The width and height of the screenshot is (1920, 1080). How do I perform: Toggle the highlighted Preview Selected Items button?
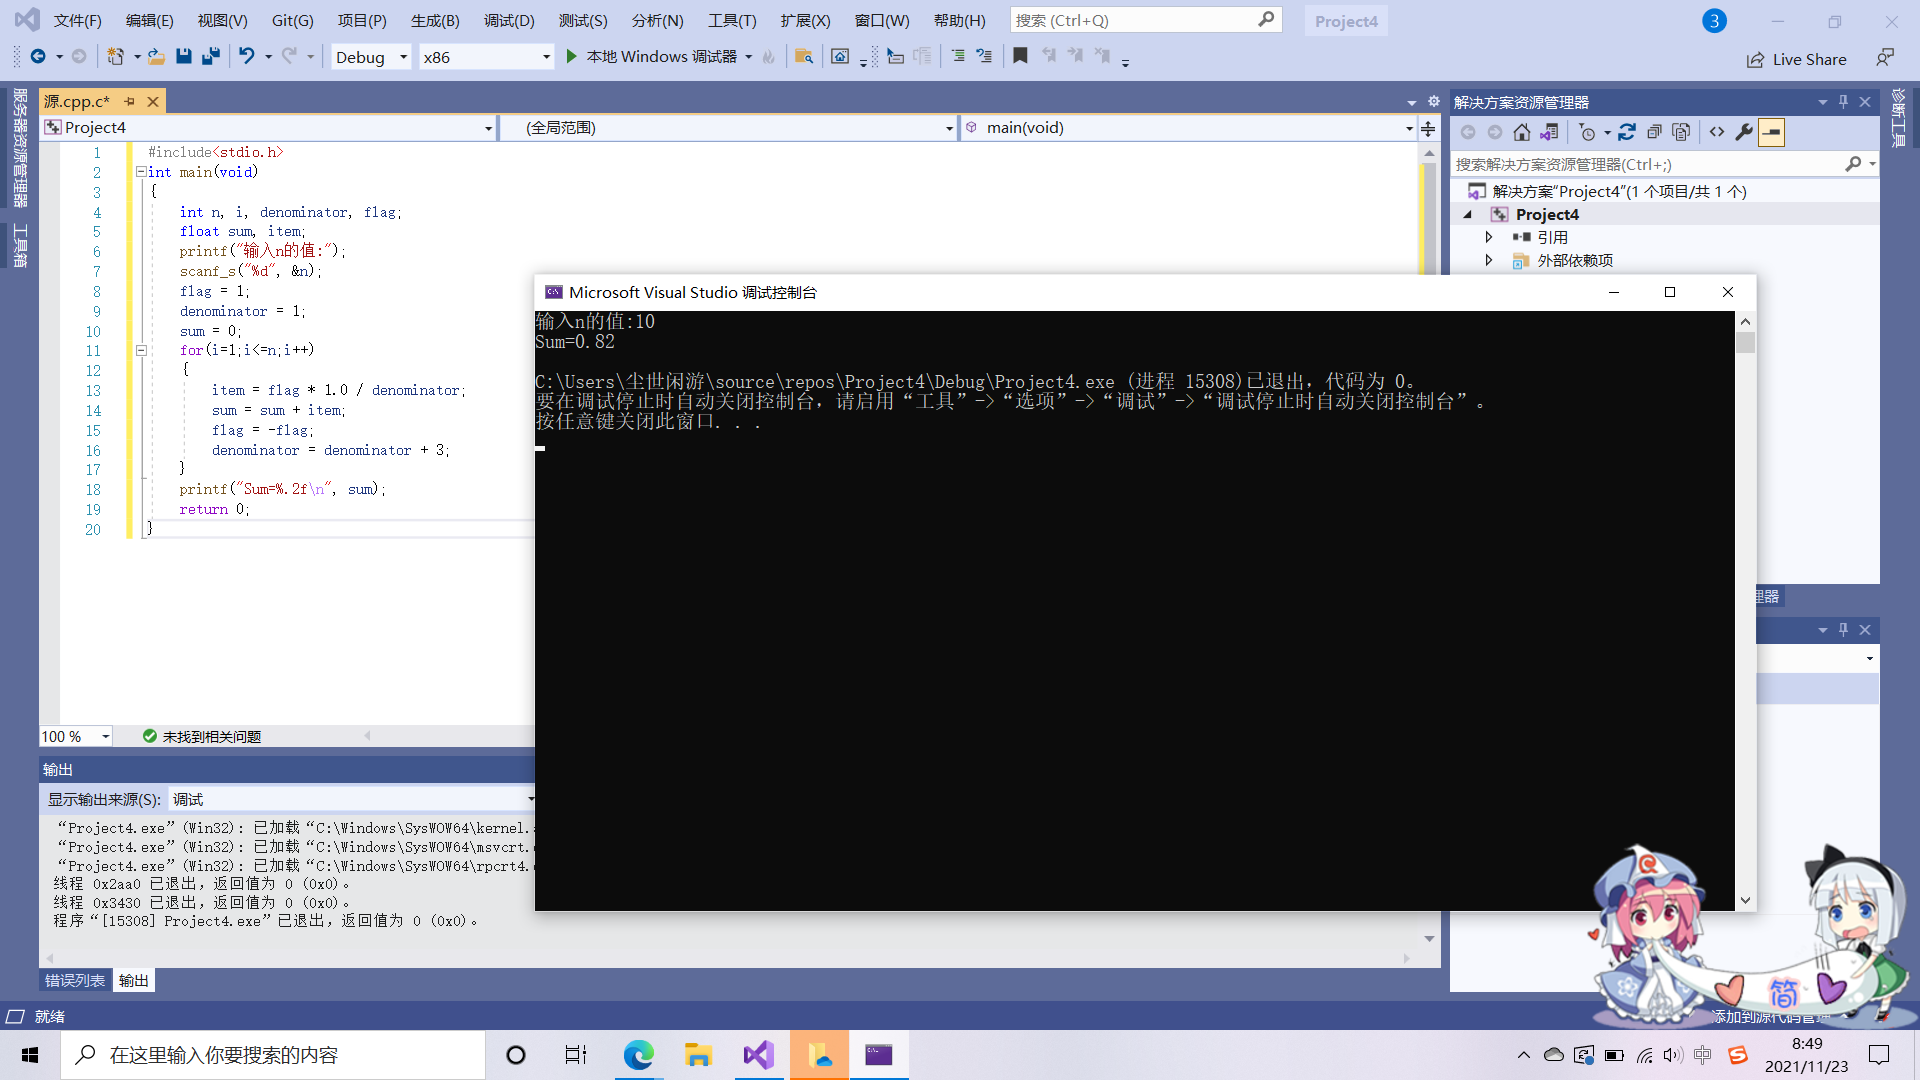click(x=1771, y=132)
